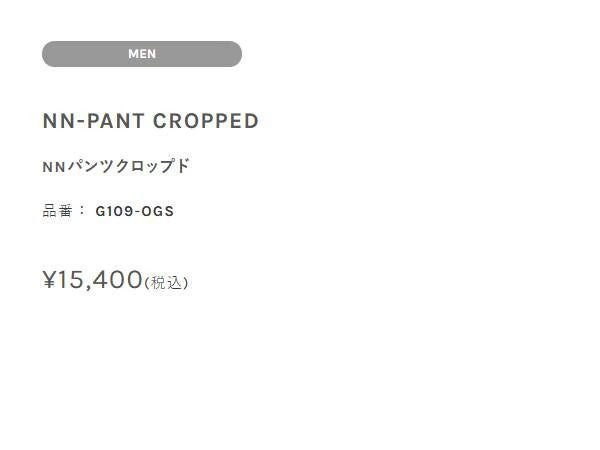Select the NN-PANT CROPPED product title
Screen dimensions: 600x450
tap(150, 122)
